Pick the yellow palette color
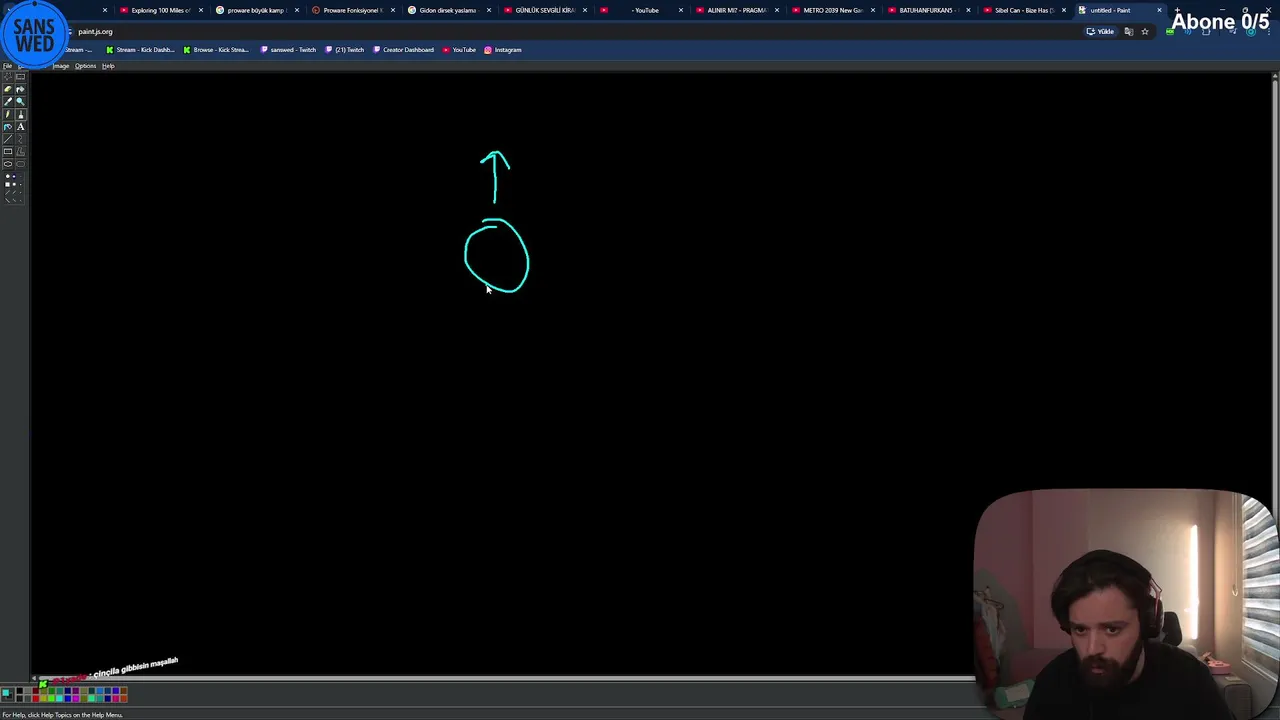1280x720 pixels. tap(44, 699)
